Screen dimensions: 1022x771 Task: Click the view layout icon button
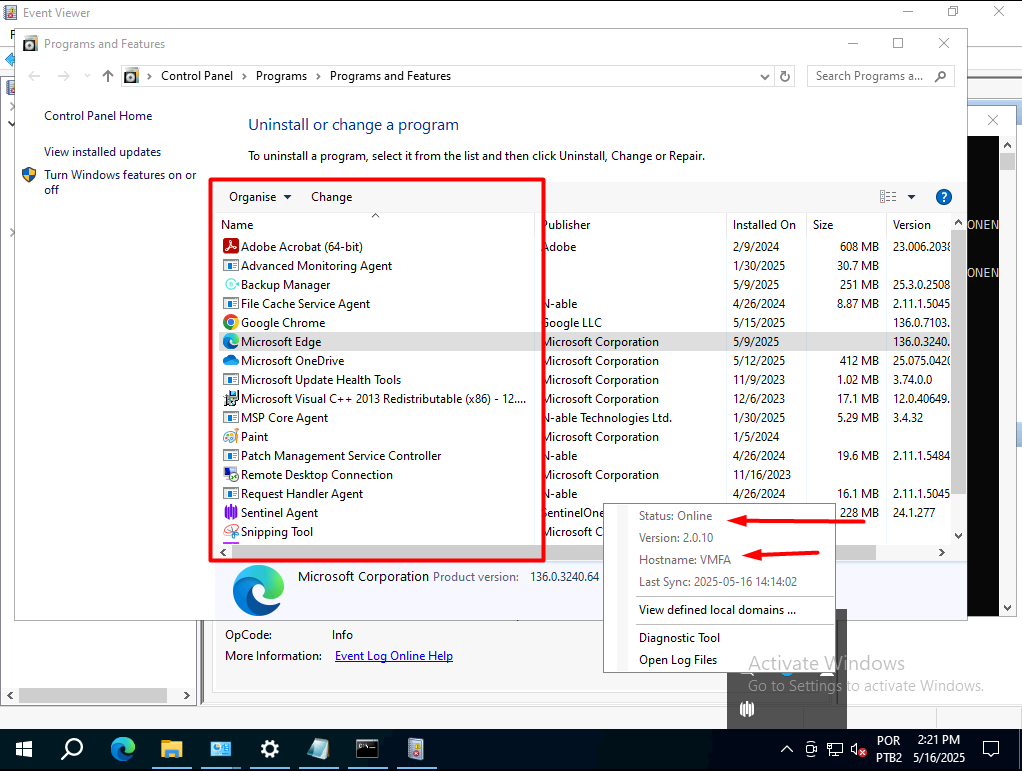click(x=888, y=197)
